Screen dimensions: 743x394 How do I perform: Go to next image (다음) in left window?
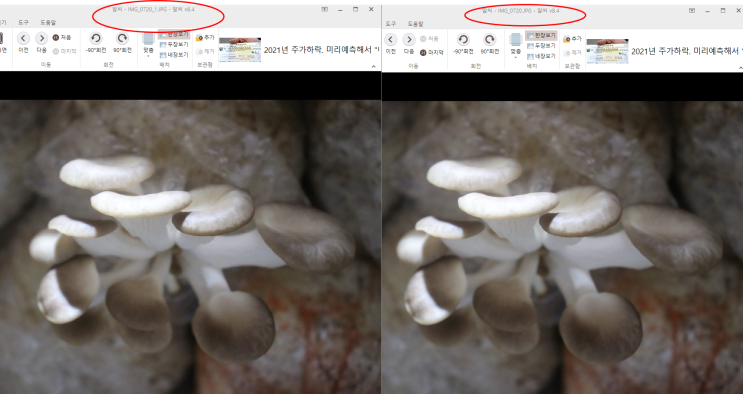[x=42, y=42]
